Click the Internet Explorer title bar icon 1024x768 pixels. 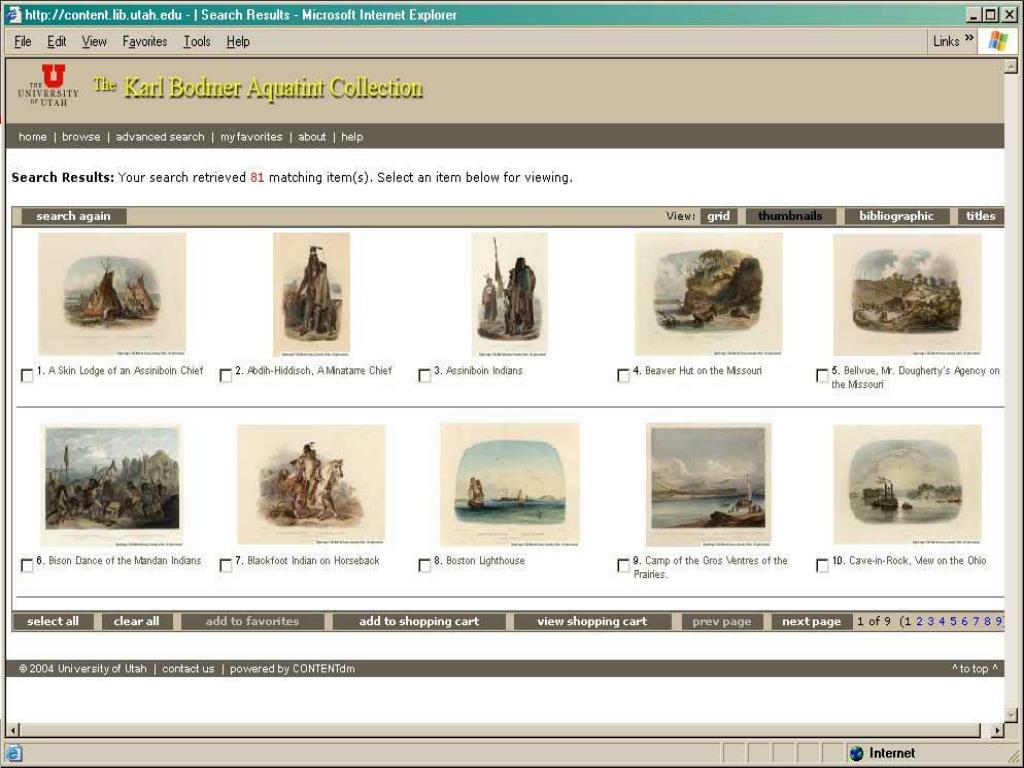[13, 14]
